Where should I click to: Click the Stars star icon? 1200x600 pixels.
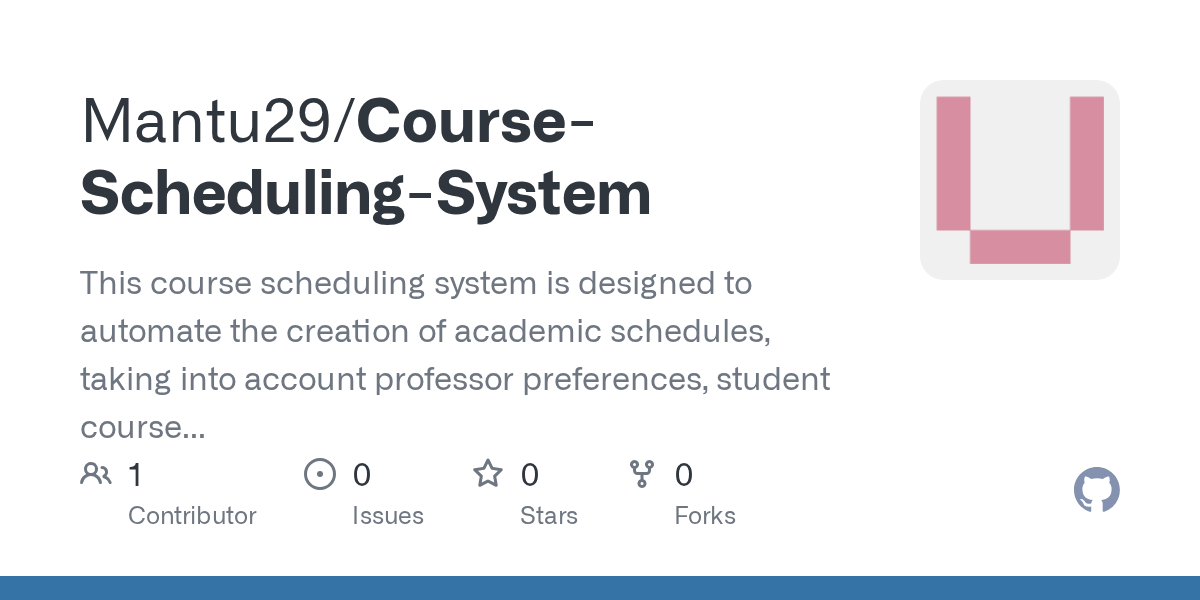coord(488,474)
